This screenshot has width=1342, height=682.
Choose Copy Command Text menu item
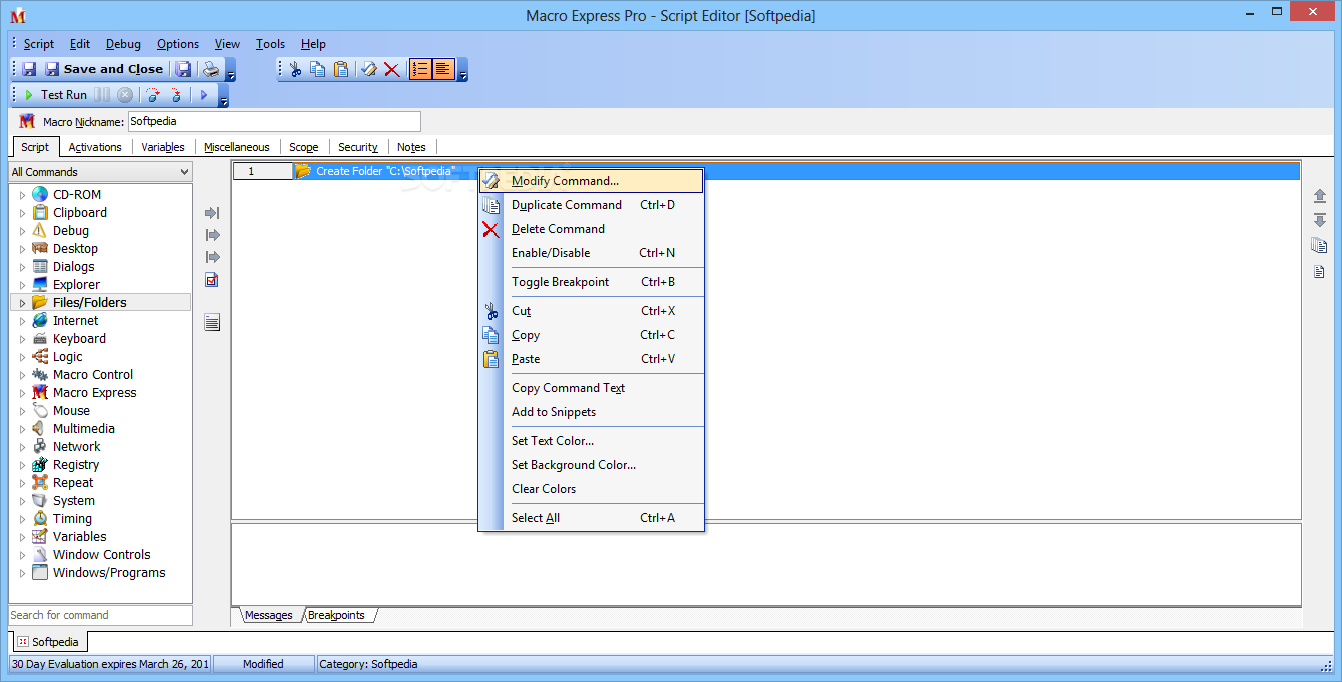coord(591,388)
